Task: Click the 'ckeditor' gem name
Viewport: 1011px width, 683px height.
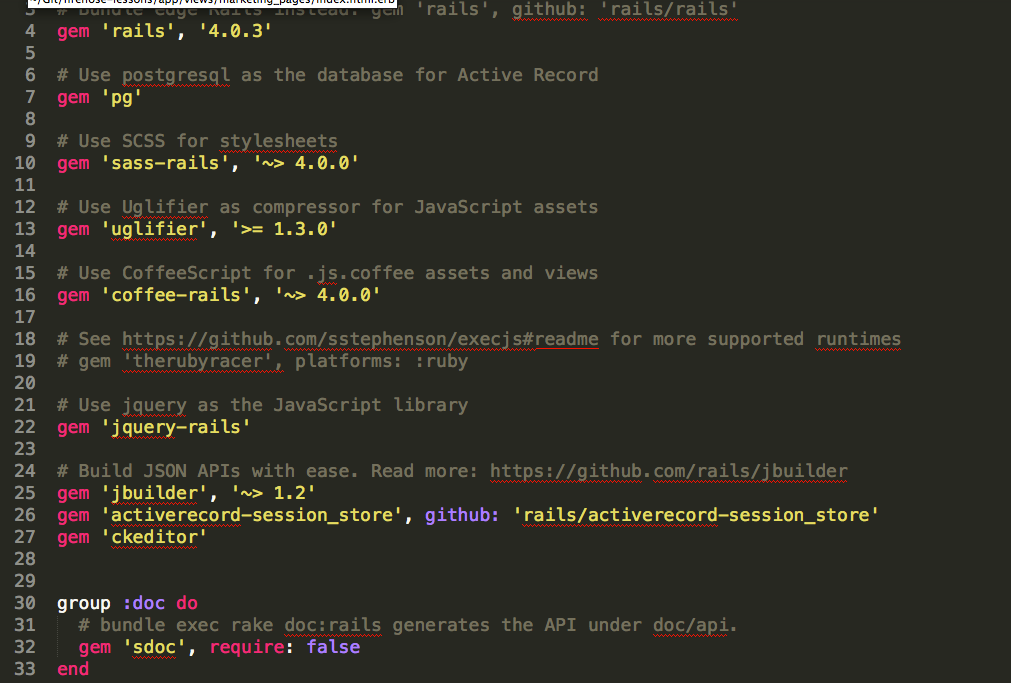Action: pyautogui.click(x=154, y=537)
